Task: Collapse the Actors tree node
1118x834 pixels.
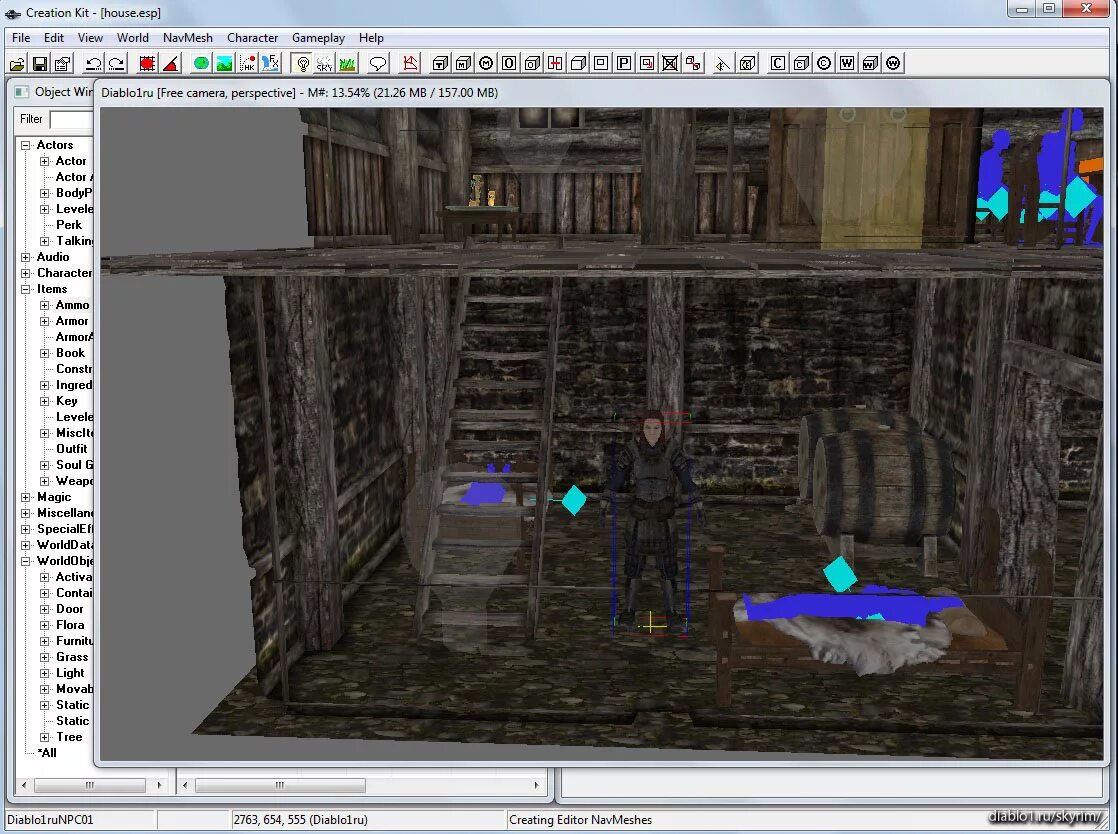Action: [26, 145]
